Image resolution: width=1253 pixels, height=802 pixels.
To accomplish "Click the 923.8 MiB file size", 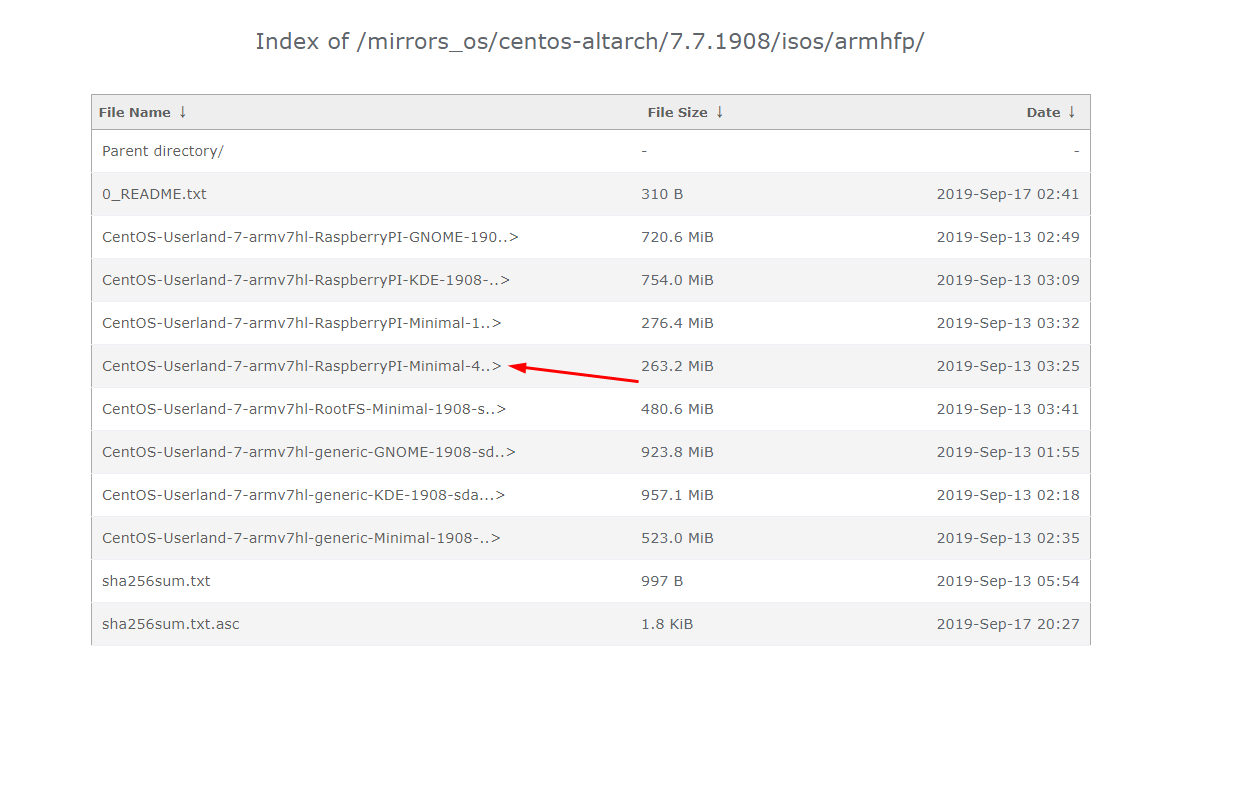I will pos(677,452).
